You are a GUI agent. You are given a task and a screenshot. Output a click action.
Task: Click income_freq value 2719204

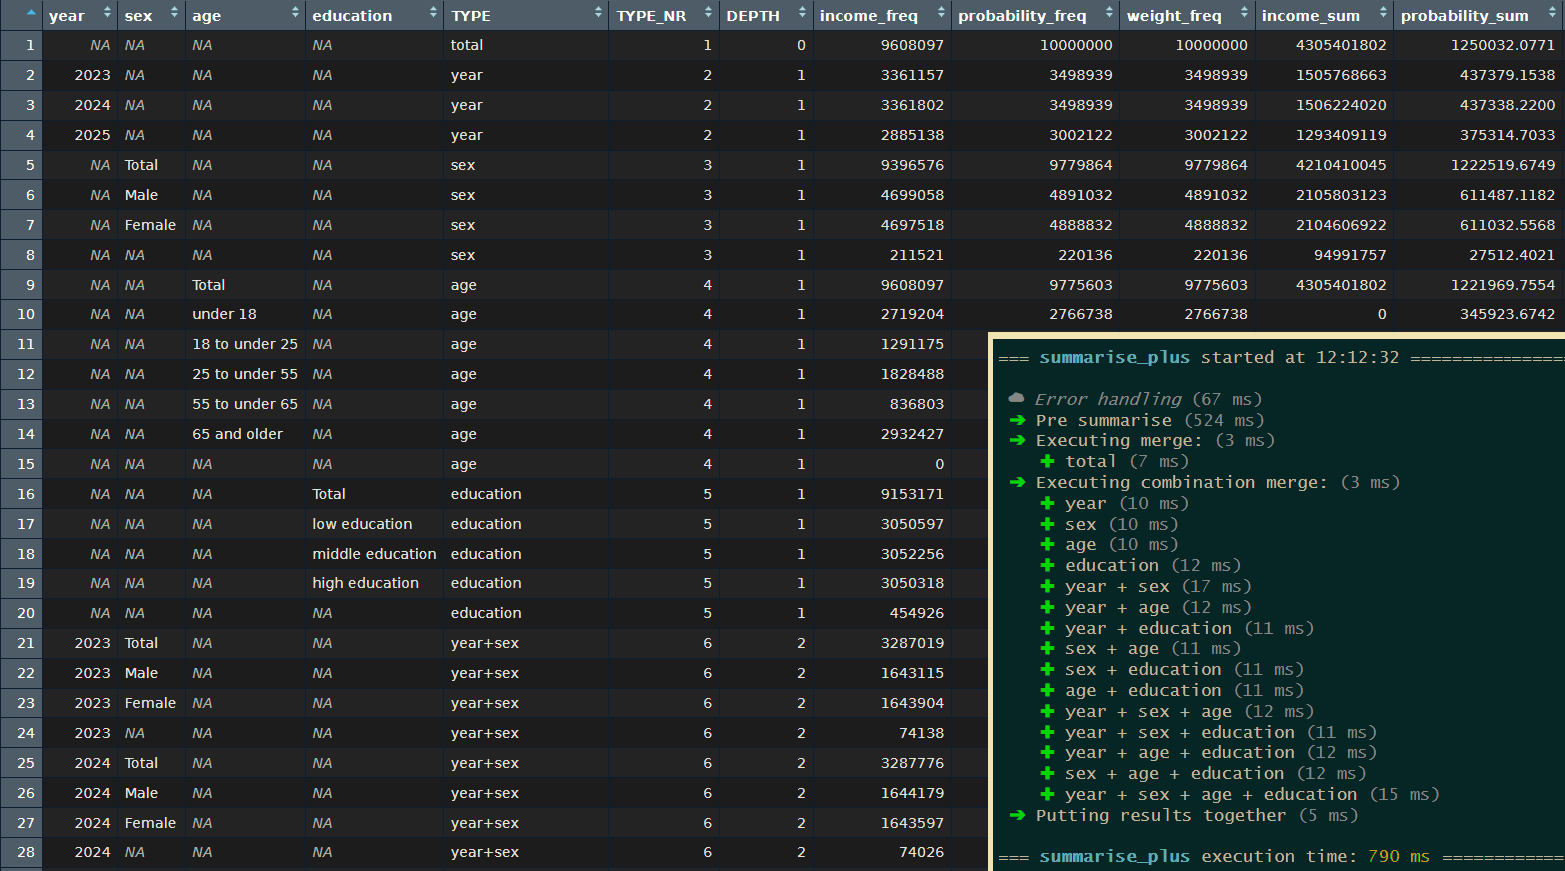pyautogui.click(x=912, y=314)
